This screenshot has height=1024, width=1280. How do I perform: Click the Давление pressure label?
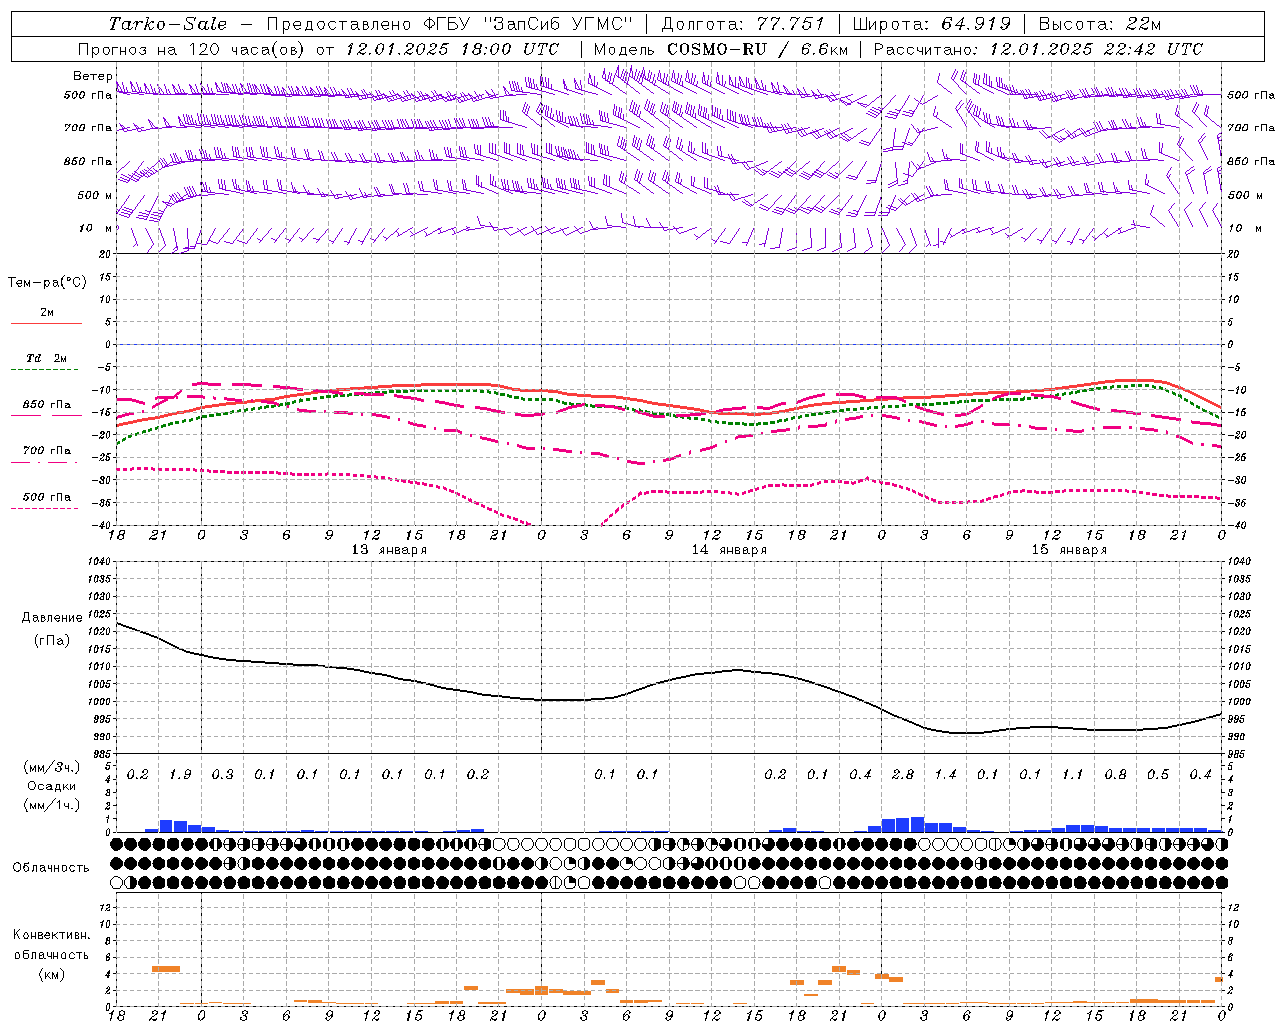tap(52, 618)
